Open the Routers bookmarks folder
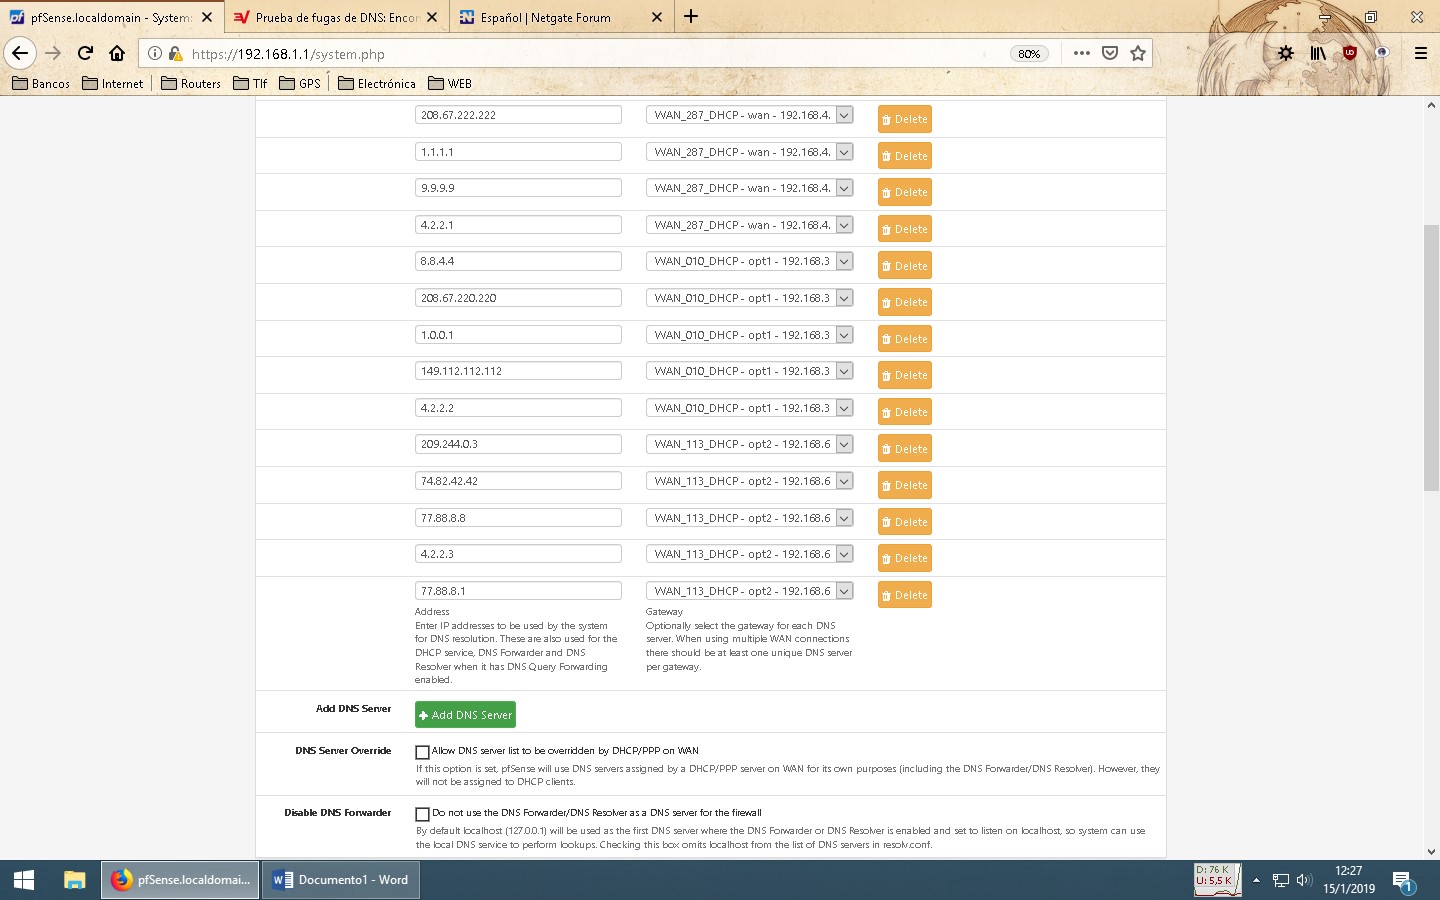Image resolution: width=1440 pixels, height=900 pixels. (x=191, y=84)
